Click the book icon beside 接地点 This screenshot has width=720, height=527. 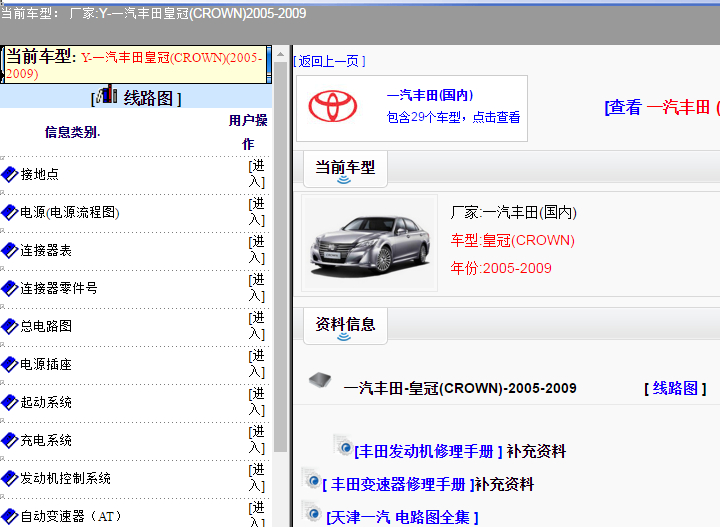9,174
